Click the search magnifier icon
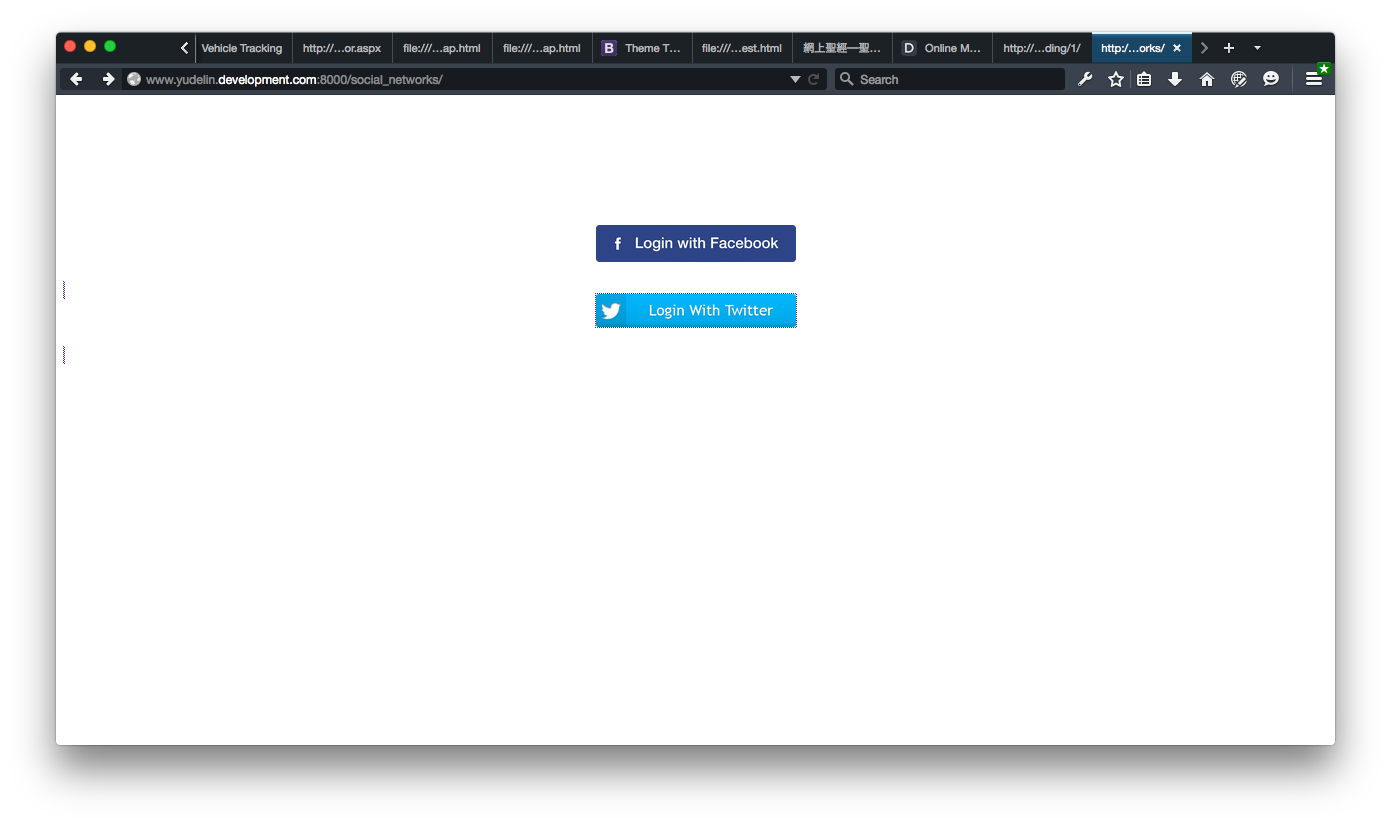 [x=846, y=79]
